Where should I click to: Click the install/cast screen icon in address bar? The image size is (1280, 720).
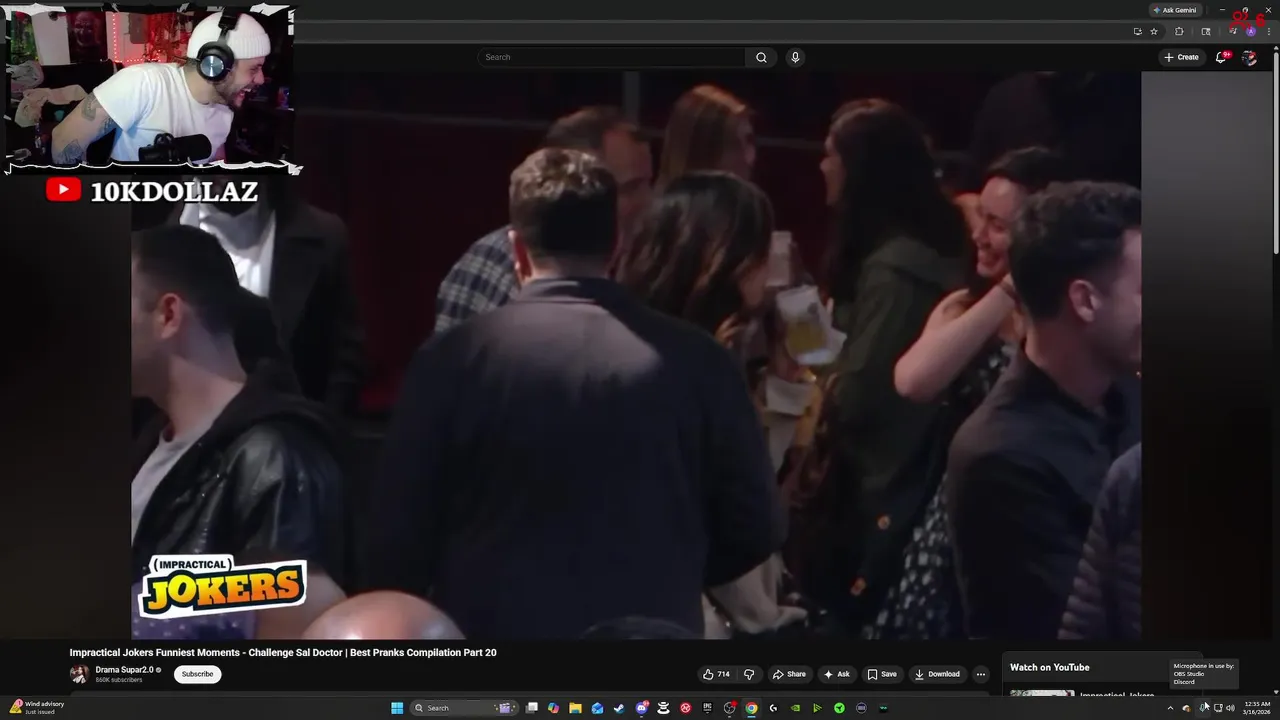(x=1138, y=31)
